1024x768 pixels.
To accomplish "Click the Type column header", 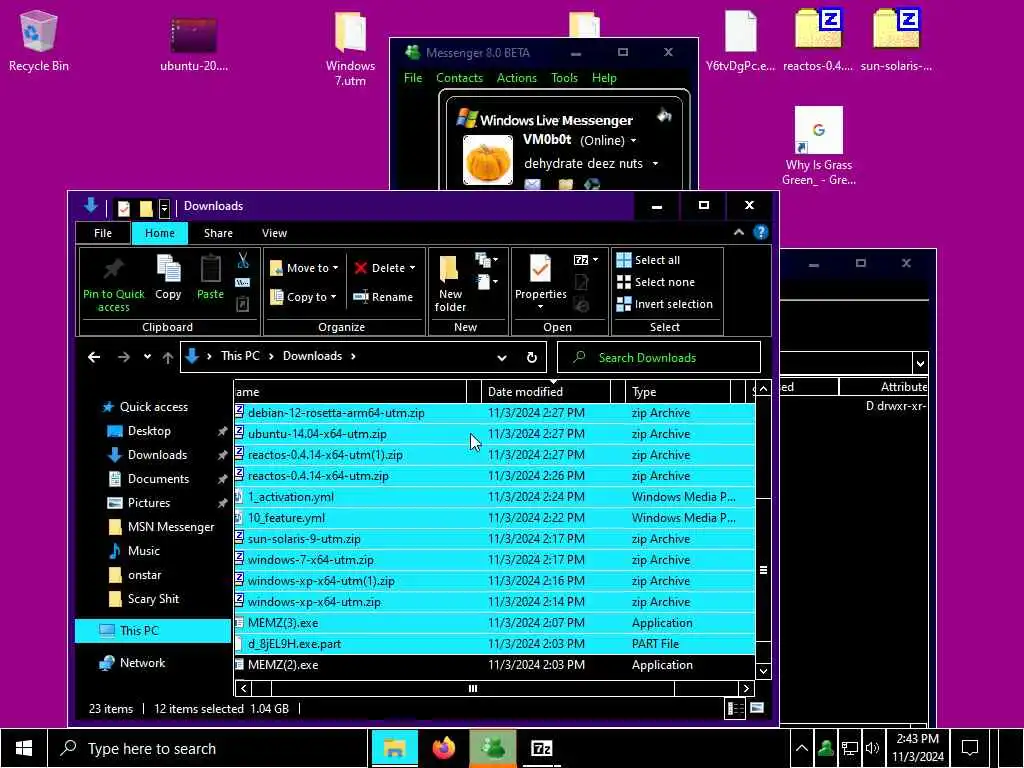I will (677, 392).
